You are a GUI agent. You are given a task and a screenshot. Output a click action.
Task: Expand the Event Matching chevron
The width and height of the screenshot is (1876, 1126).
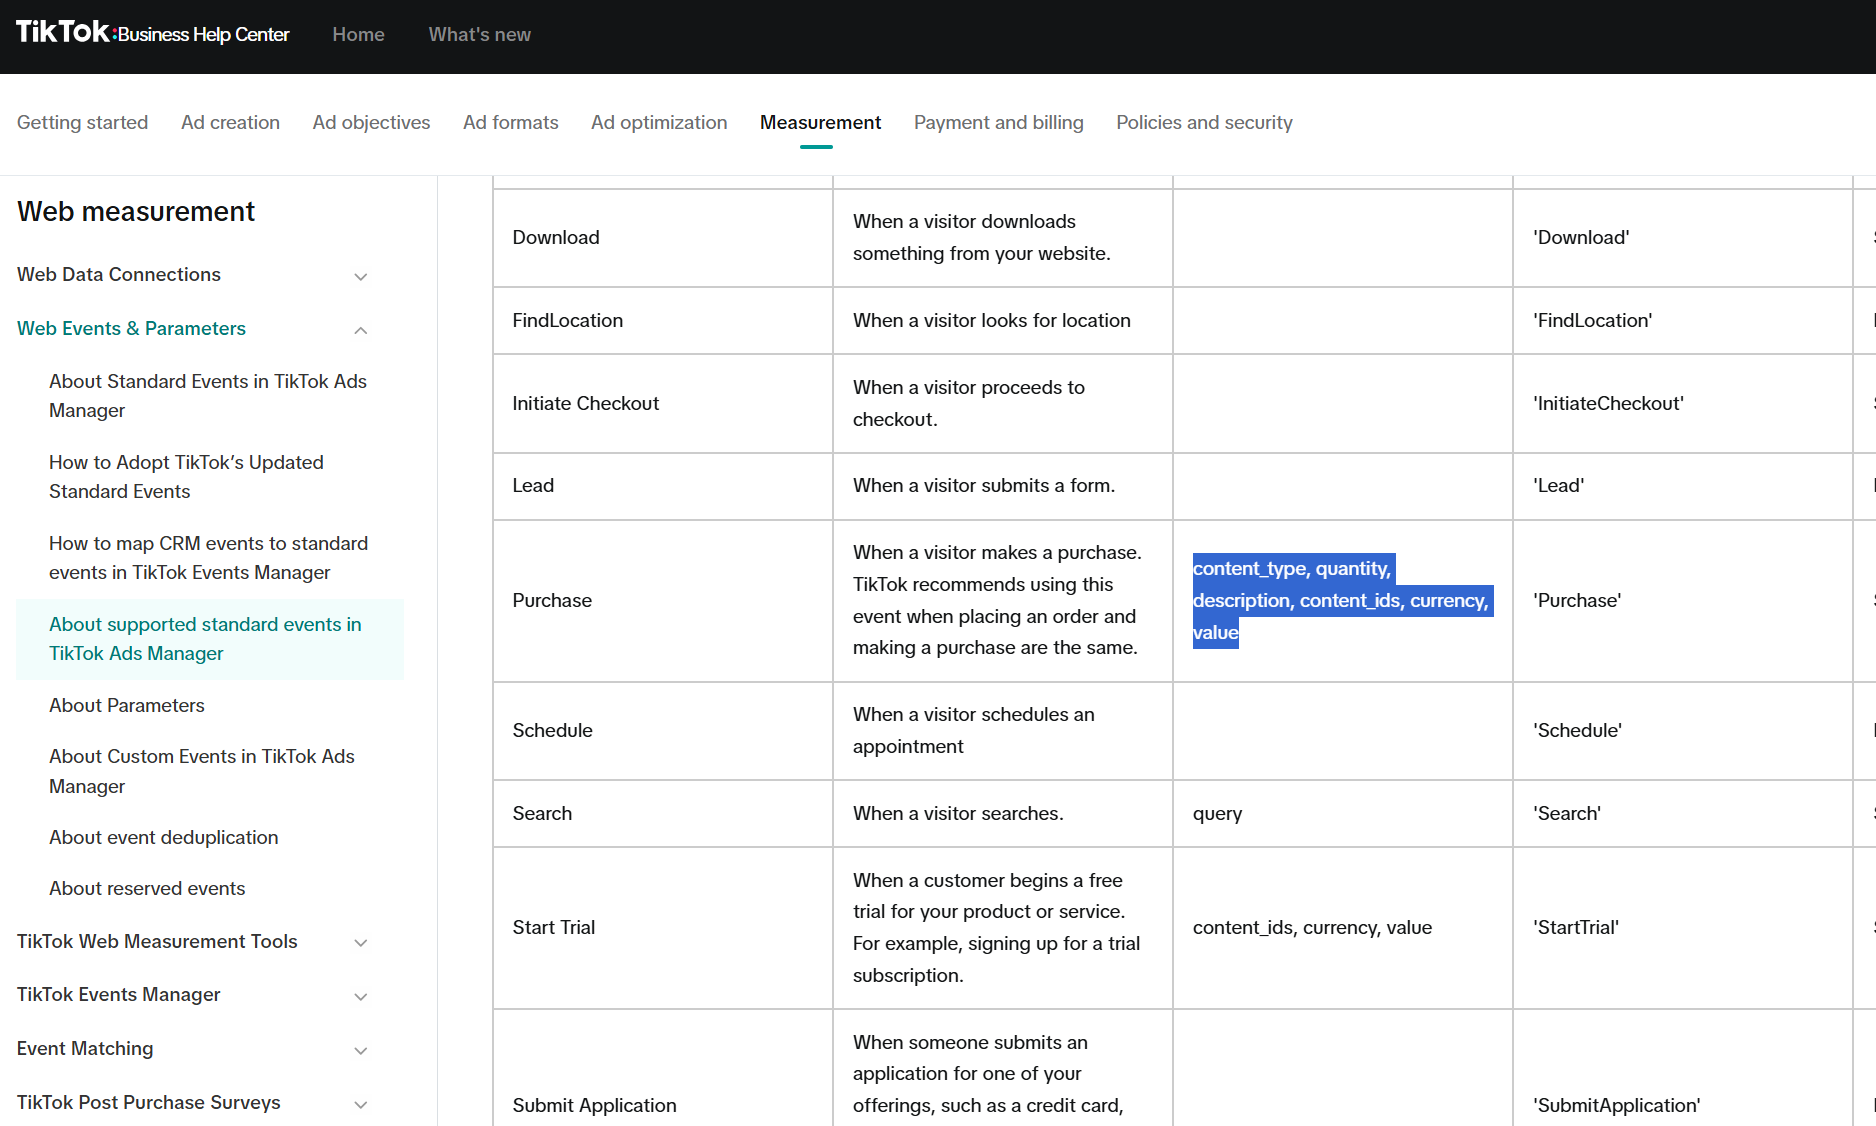(x=361, y=1051)
